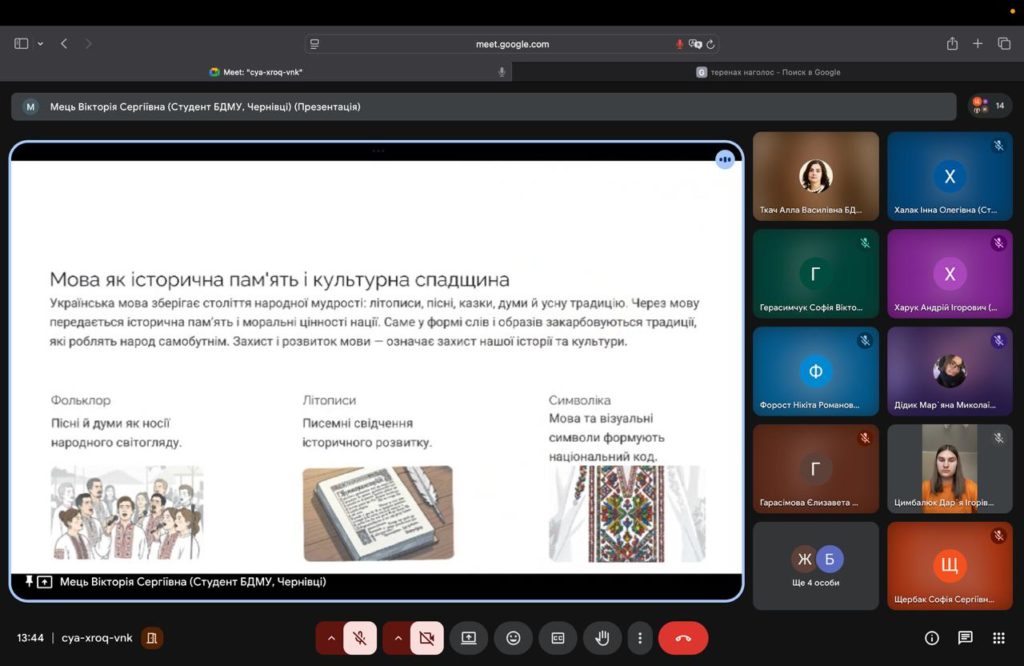Open activities grid icon
This screenshot has width=1024, height=666.
pyautogui.click(x=998, y=638)
